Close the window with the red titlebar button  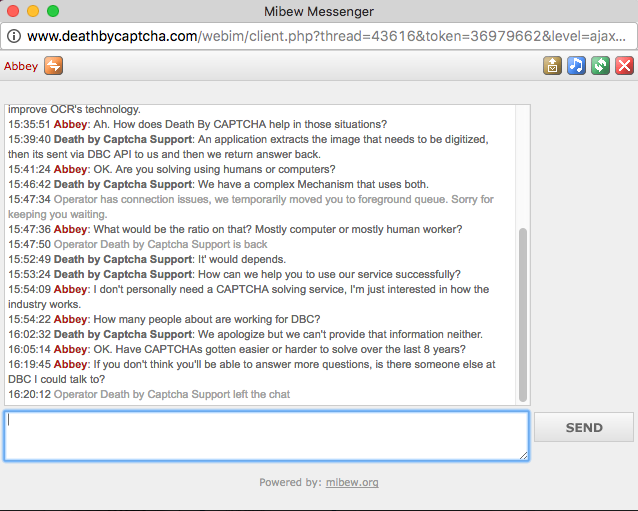point(13,11)
